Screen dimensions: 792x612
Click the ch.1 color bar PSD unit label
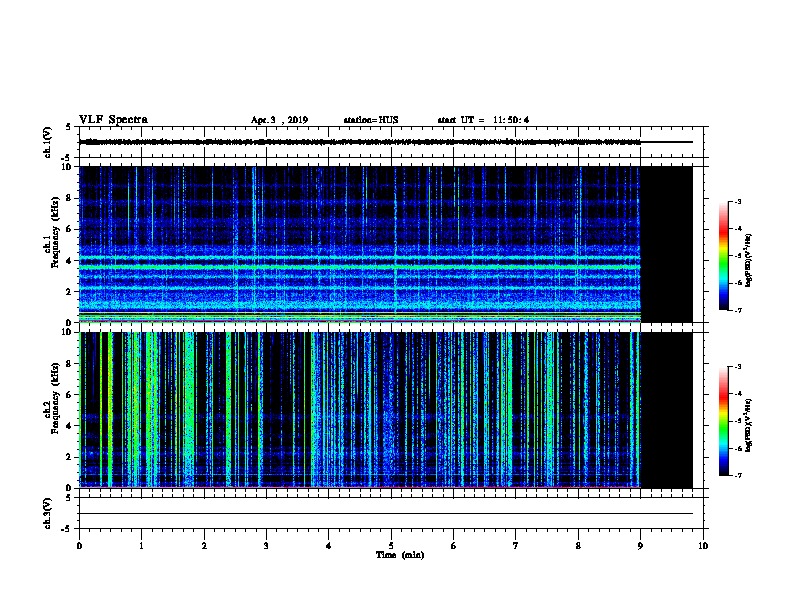click(x=748, y=260)
